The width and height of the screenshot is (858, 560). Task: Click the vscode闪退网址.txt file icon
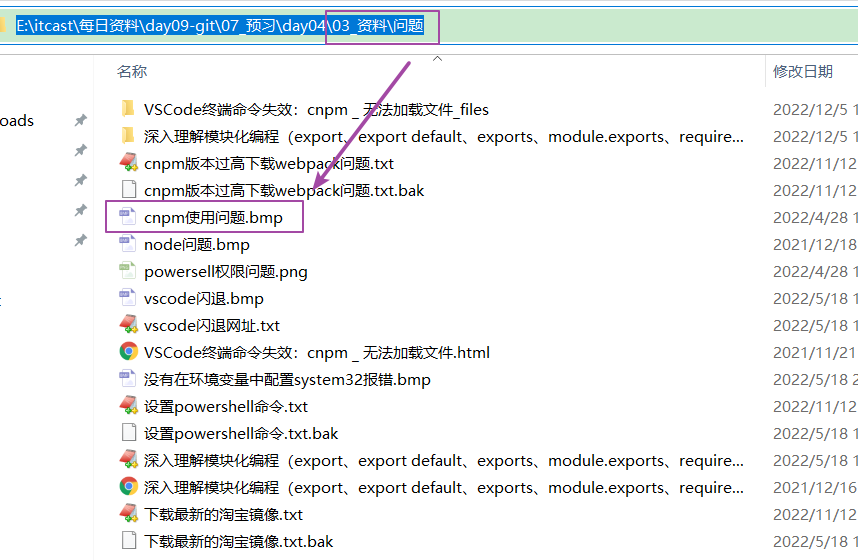[127, 325]
